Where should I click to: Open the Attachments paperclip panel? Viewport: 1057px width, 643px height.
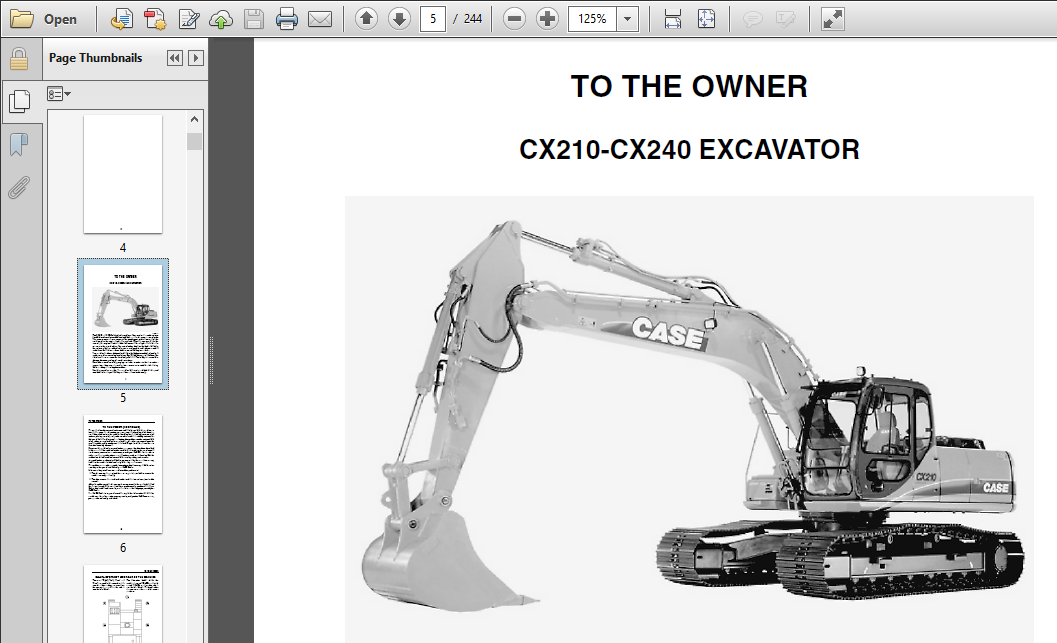pyautogui.click(x=19, y=187)
